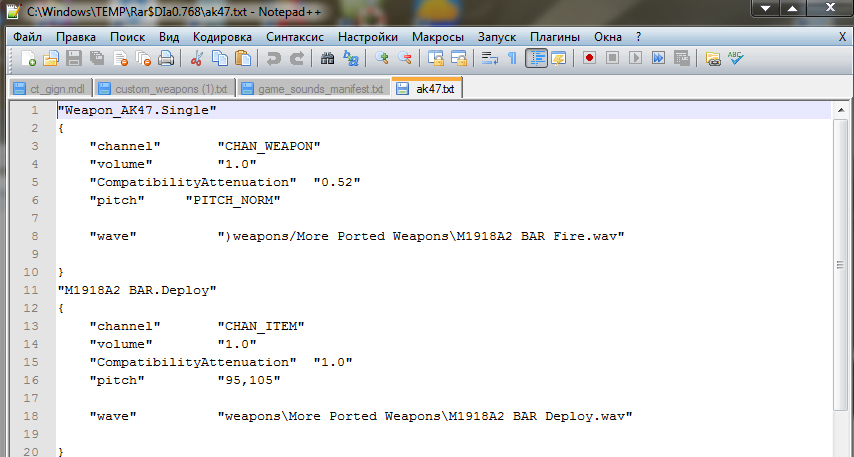Switch to the game_sounds_manifest.txt tab

coord(314,89)
